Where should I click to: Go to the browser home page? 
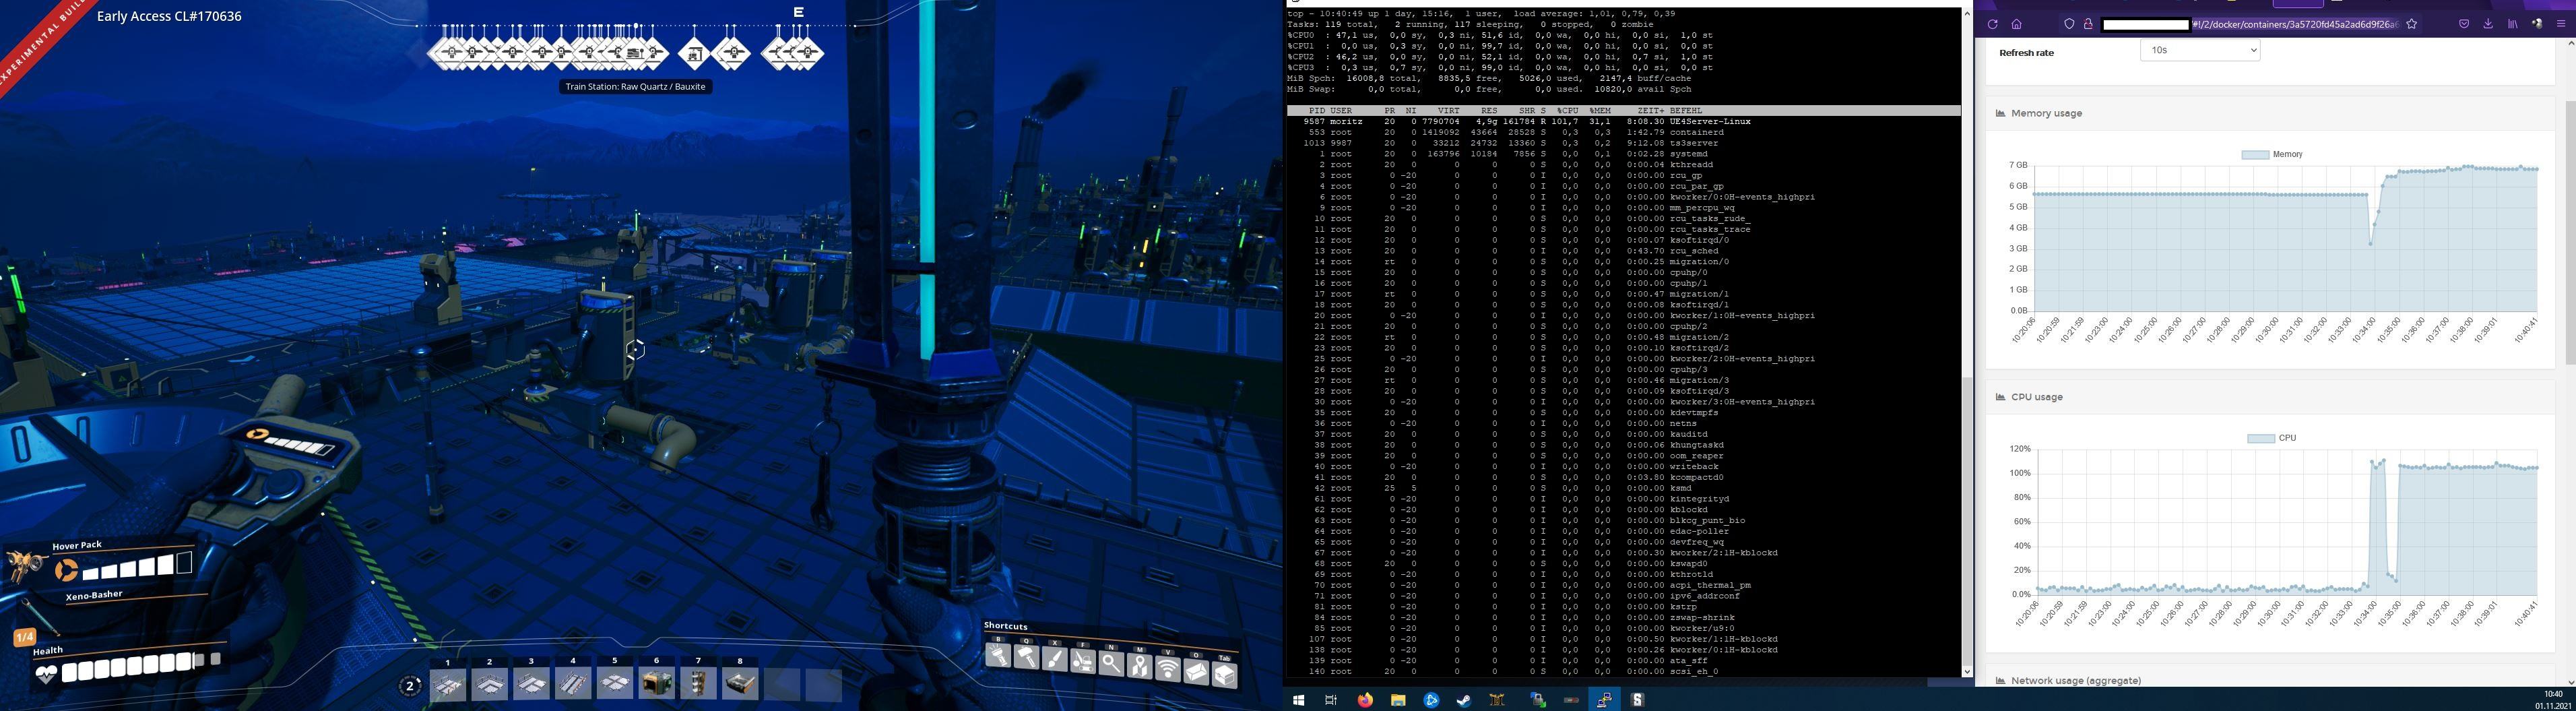(2017, 24)
